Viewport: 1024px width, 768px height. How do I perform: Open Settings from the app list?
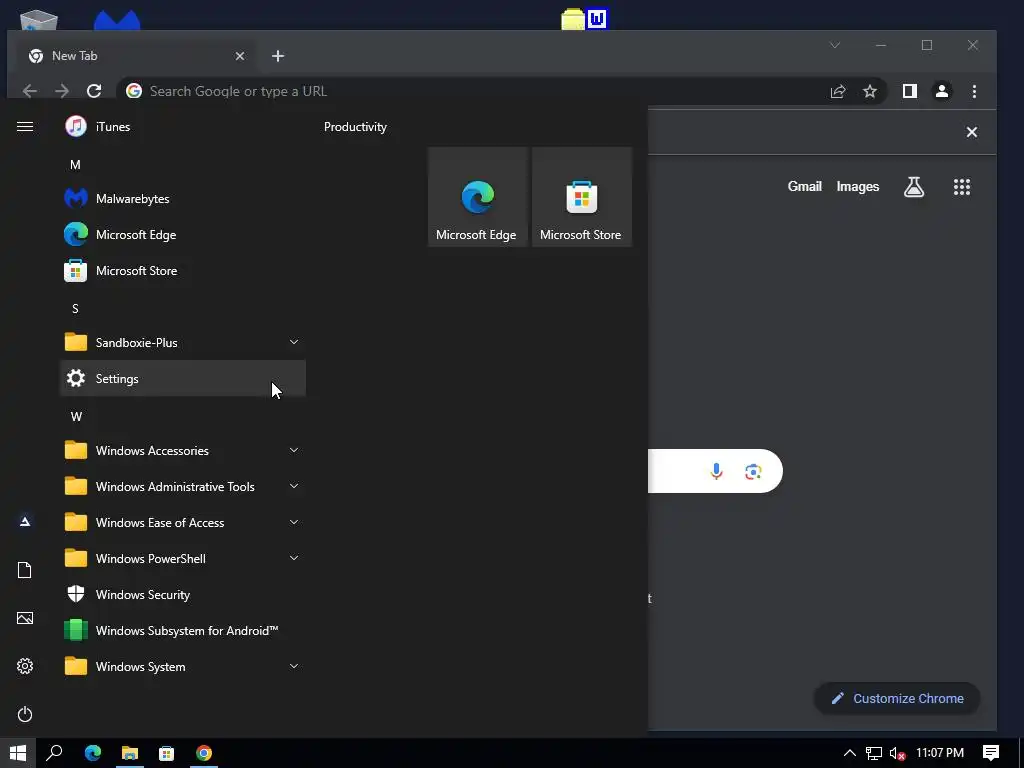(x=183, y=378)
